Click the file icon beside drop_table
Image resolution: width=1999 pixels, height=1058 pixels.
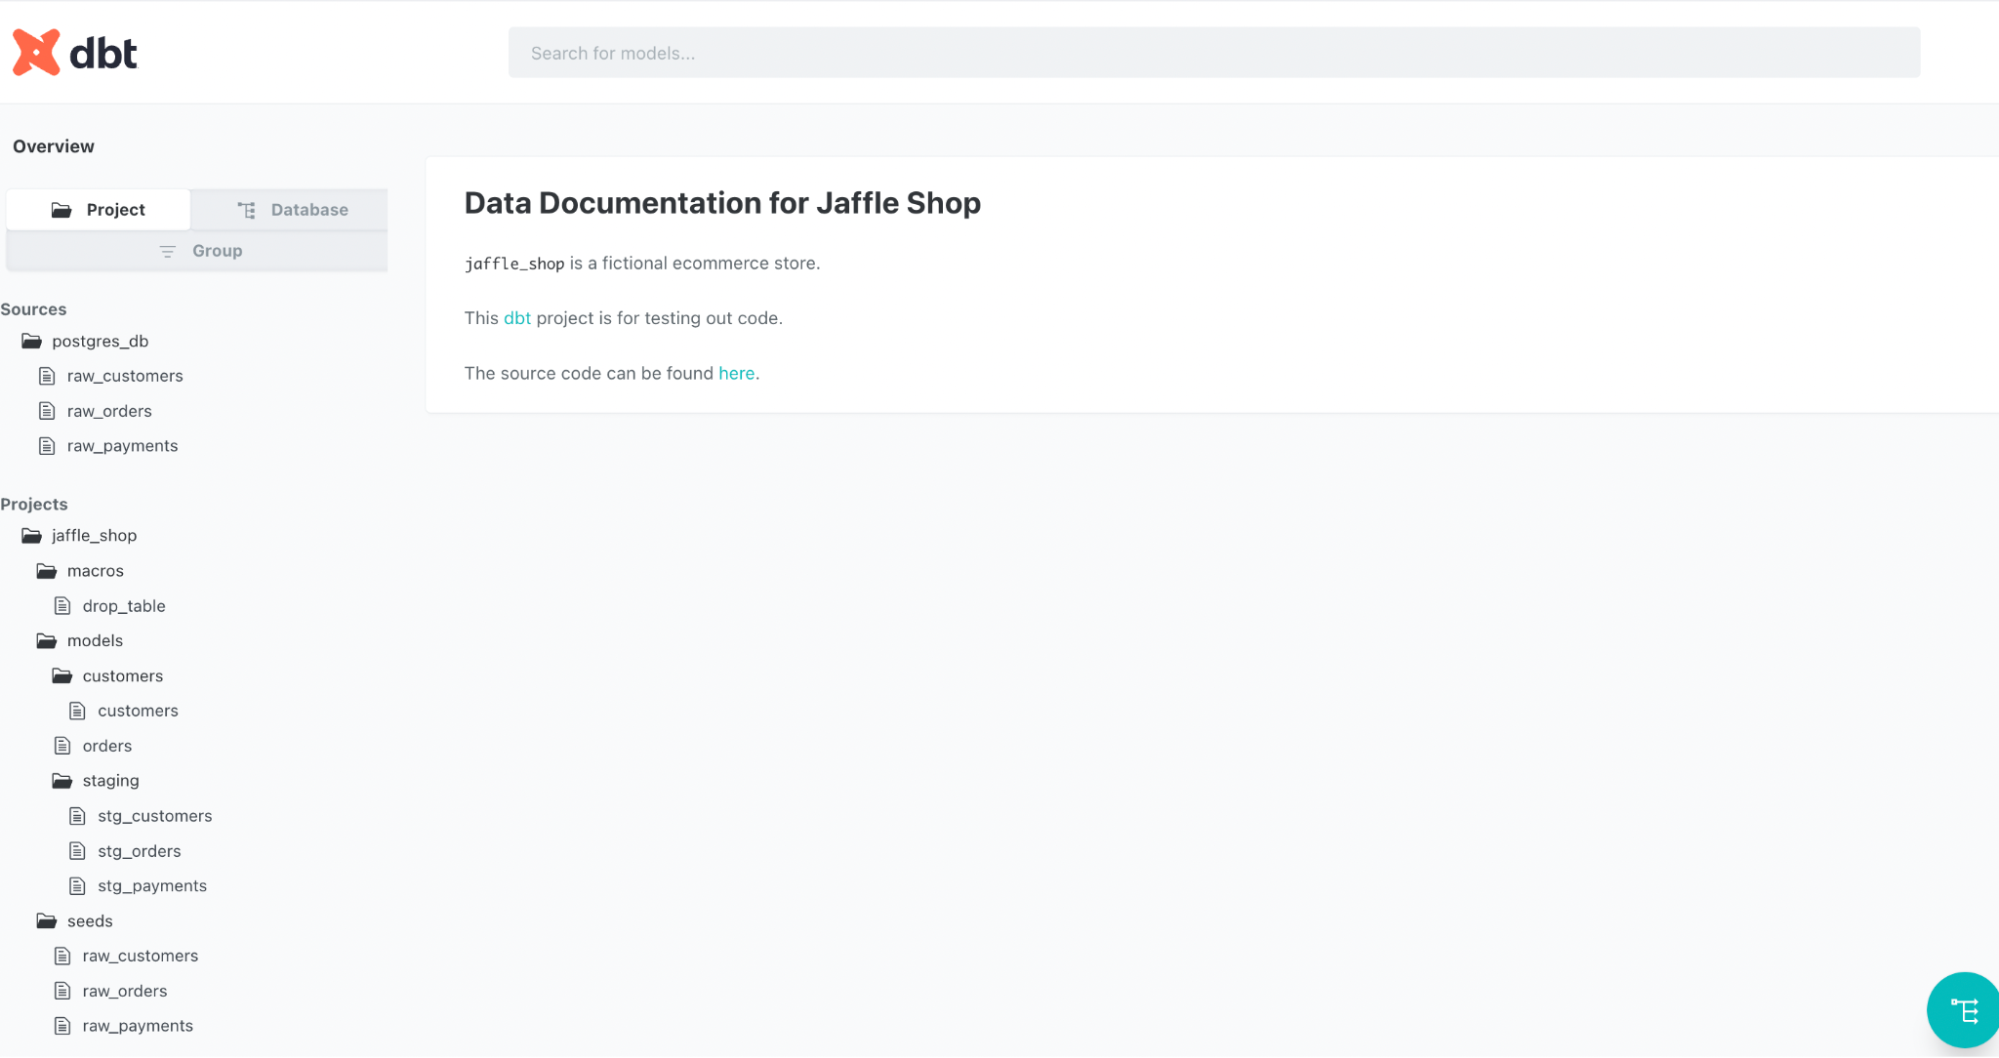point(63,606)
